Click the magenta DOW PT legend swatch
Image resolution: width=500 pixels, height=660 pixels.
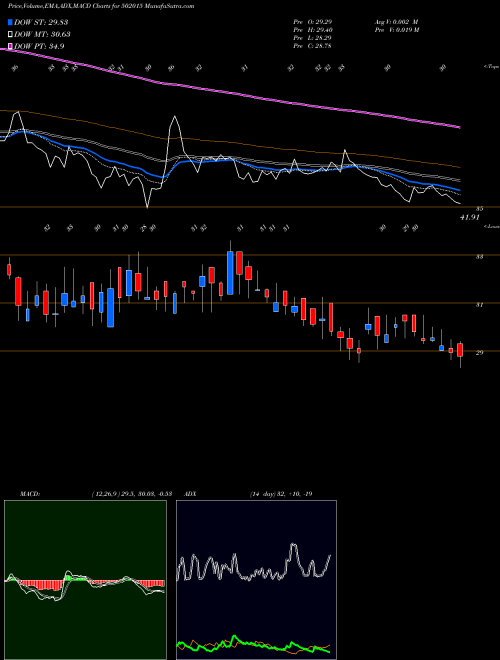11,46
